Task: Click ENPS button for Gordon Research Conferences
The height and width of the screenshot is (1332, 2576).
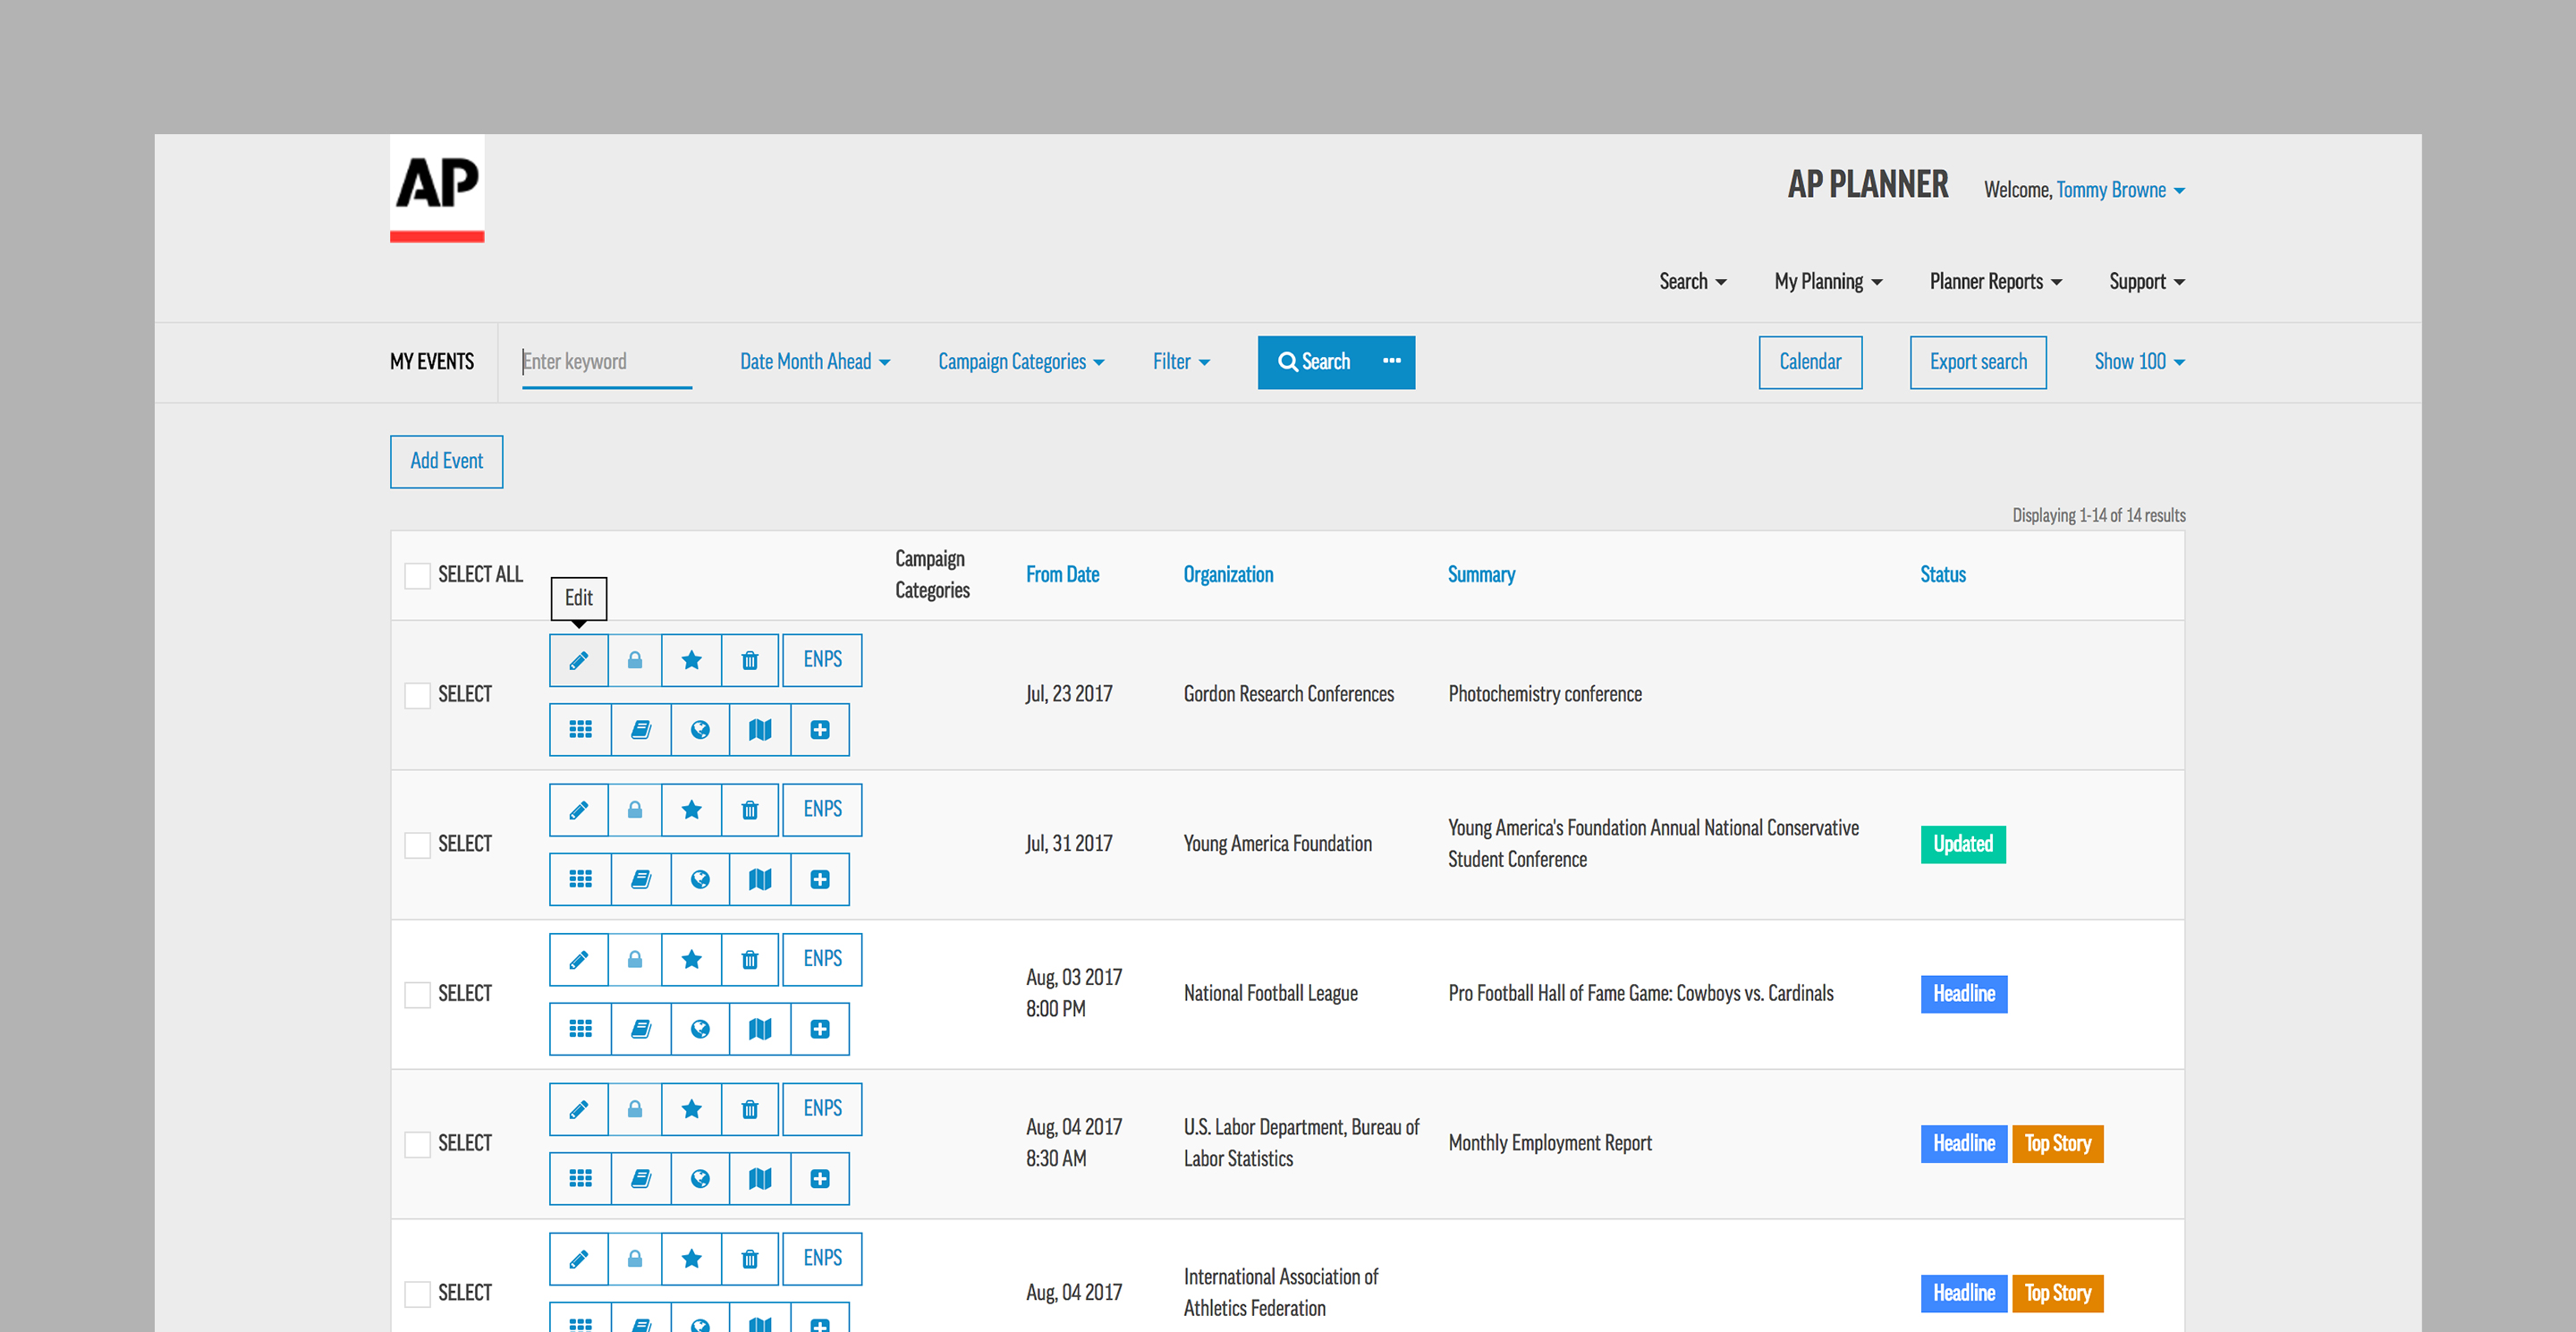Action: pos(822,660)
